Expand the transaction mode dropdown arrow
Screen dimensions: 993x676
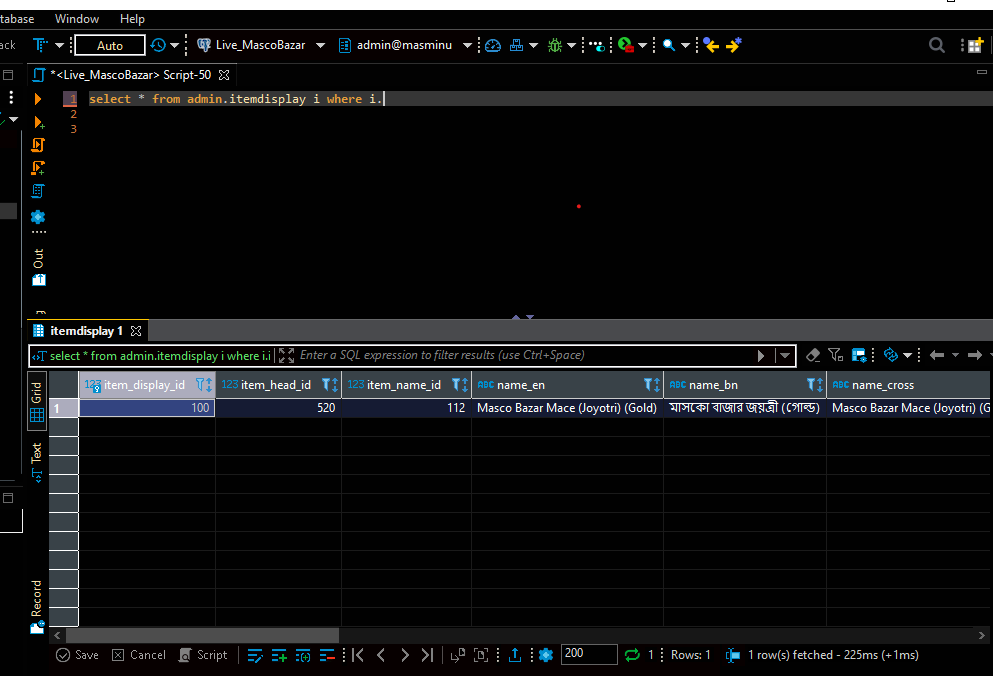(60, 45)
